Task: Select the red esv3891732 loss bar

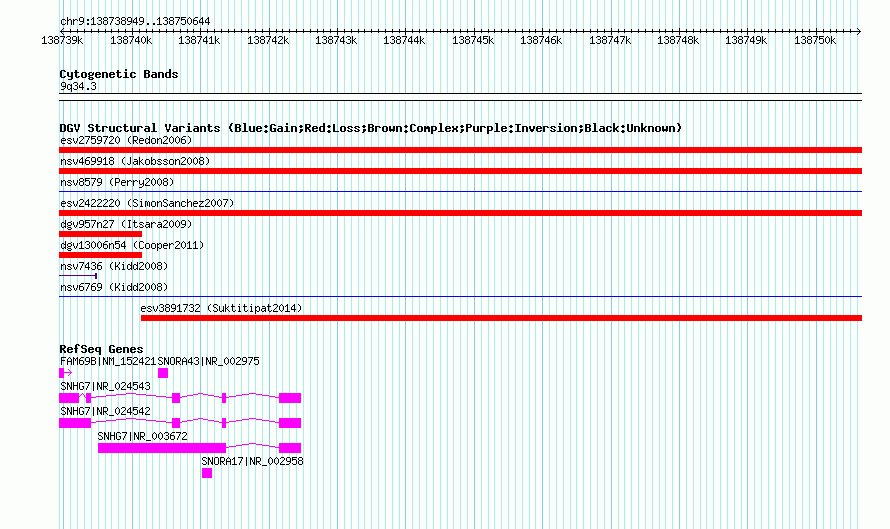Action: (x=501, y=318)
